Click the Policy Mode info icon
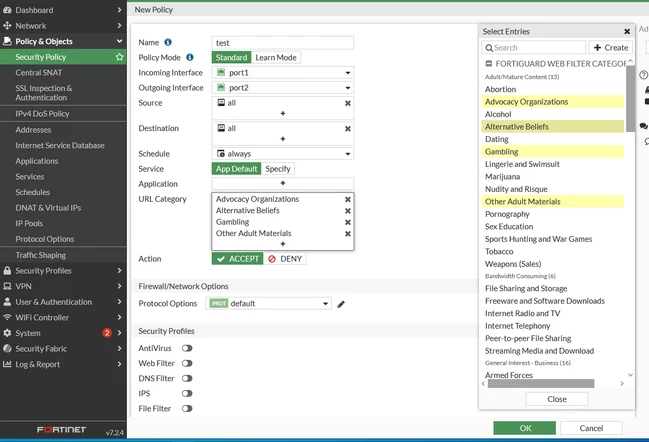649x442 pixels. 190,57
